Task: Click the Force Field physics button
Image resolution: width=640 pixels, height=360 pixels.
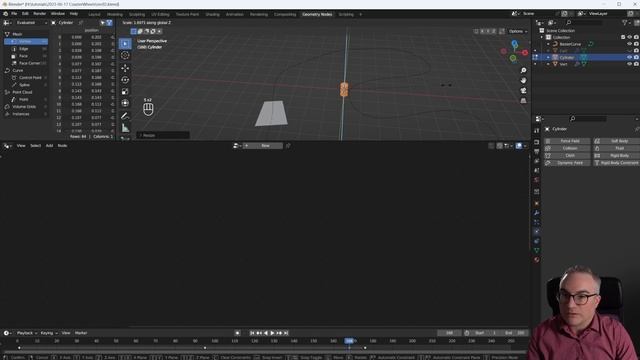Action: [x=567, y=141]
